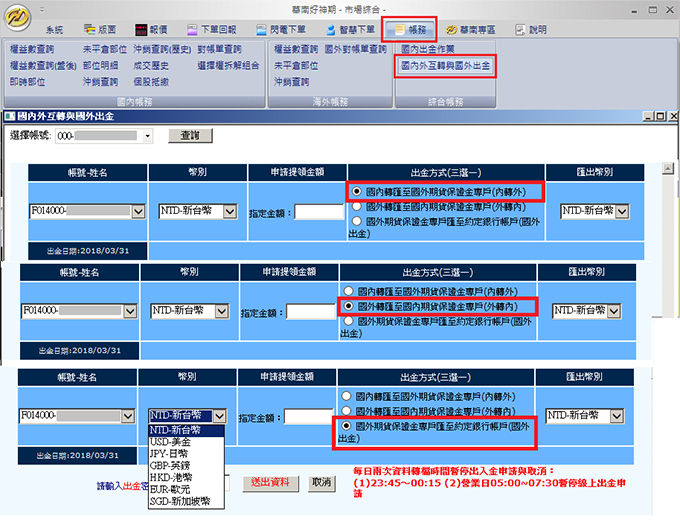The width and height of the screenshot is (680, 526).
Task: Collapse the bottom form open 幣別 dropdown arrow
Action: click(x=219, y=416)
